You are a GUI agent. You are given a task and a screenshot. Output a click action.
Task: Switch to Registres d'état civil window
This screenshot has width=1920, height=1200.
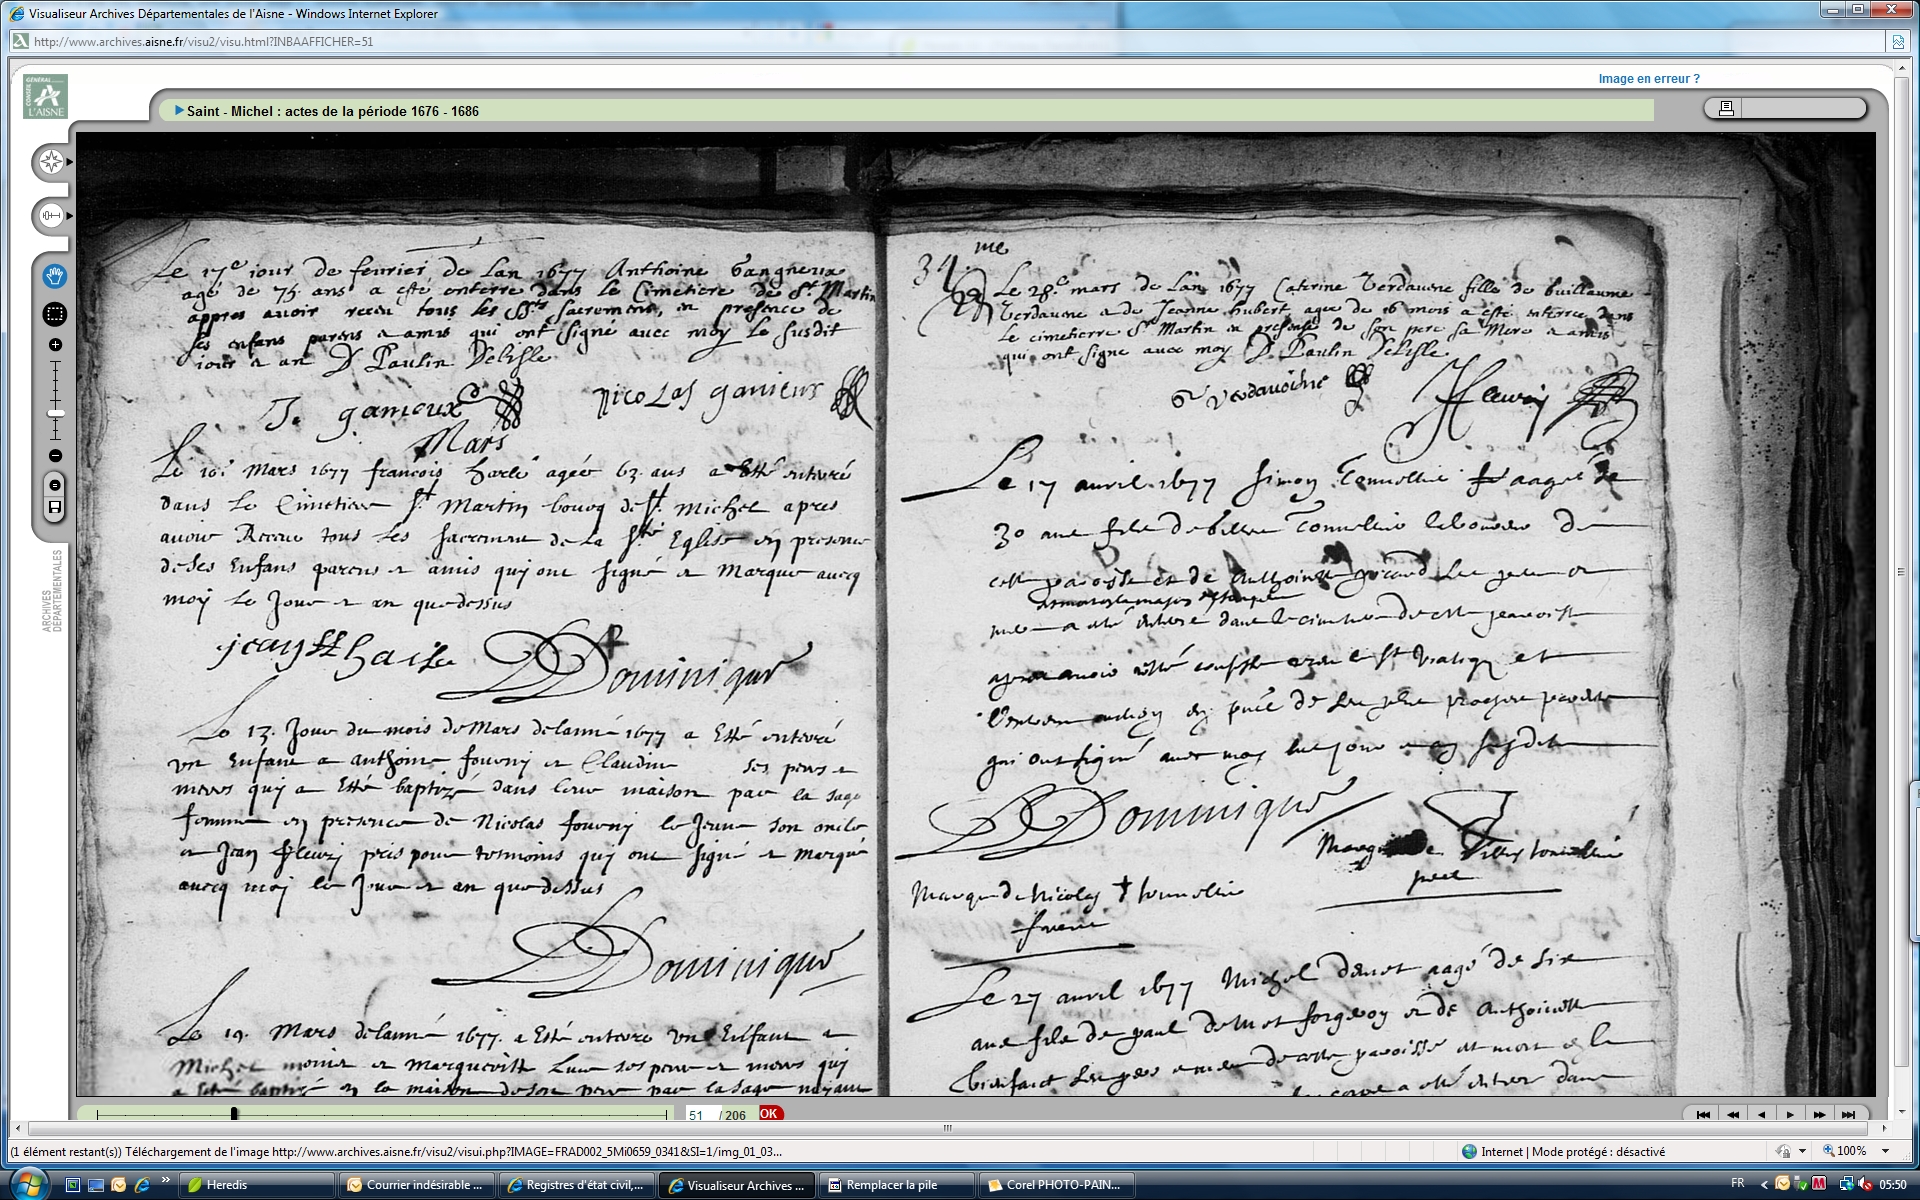(576, 1185)
